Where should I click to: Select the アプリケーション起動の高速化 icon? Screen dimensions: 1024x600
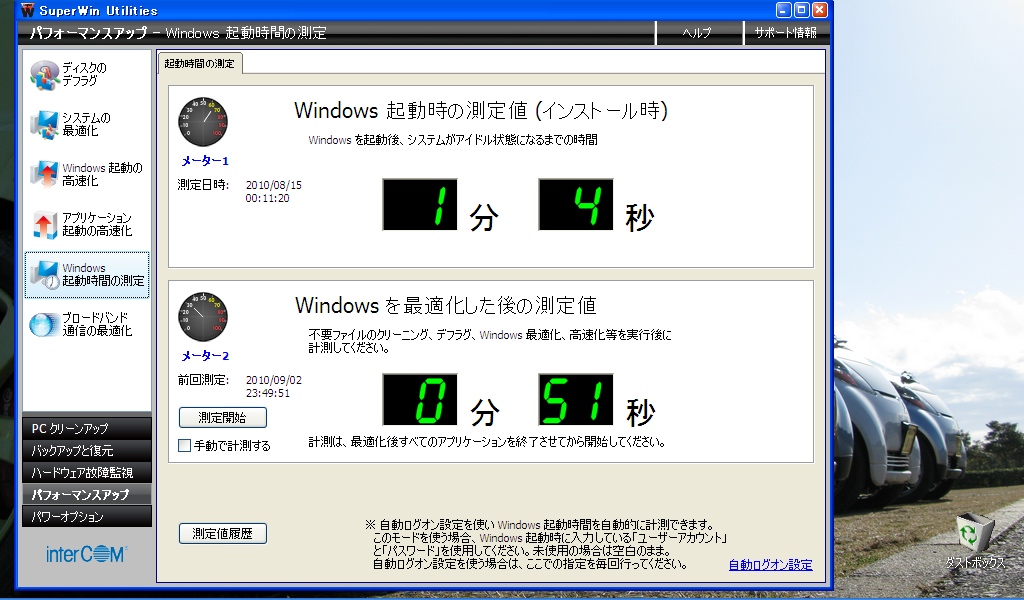pyautogui.click(x=44, y=225)
